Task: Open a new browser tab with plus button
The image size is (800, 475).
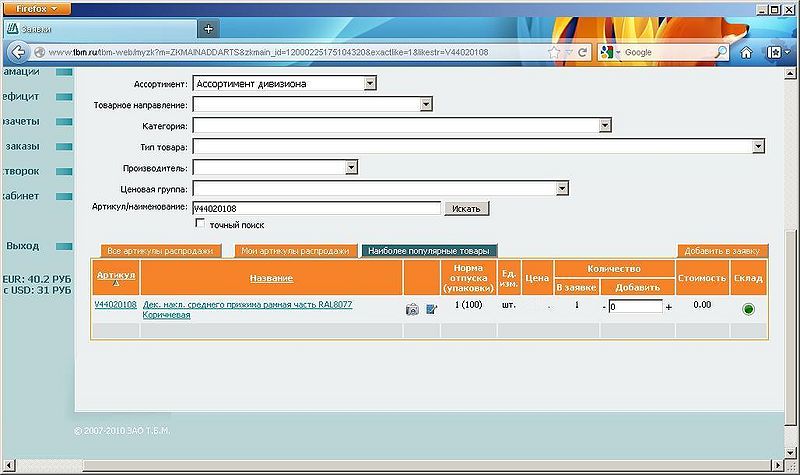Action: (208, 28)
